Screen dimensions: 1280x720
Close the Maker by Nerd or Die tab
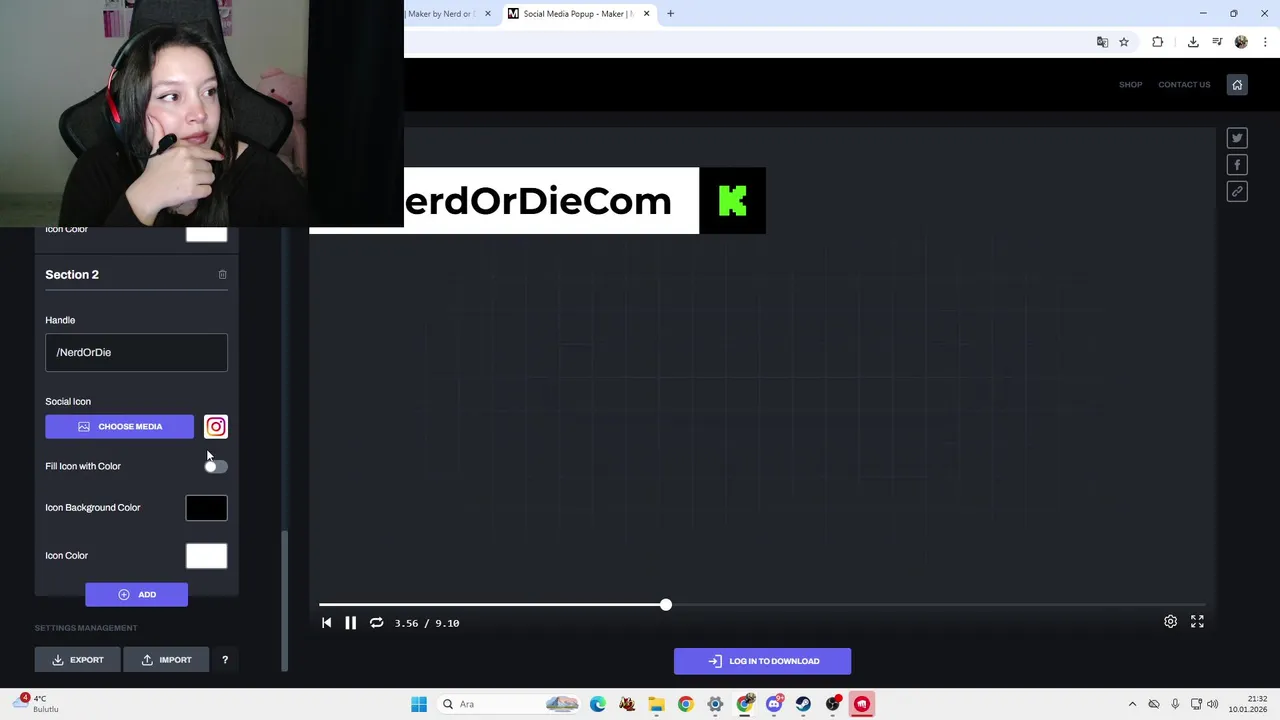pyautogui.click(x=488, y=14)
